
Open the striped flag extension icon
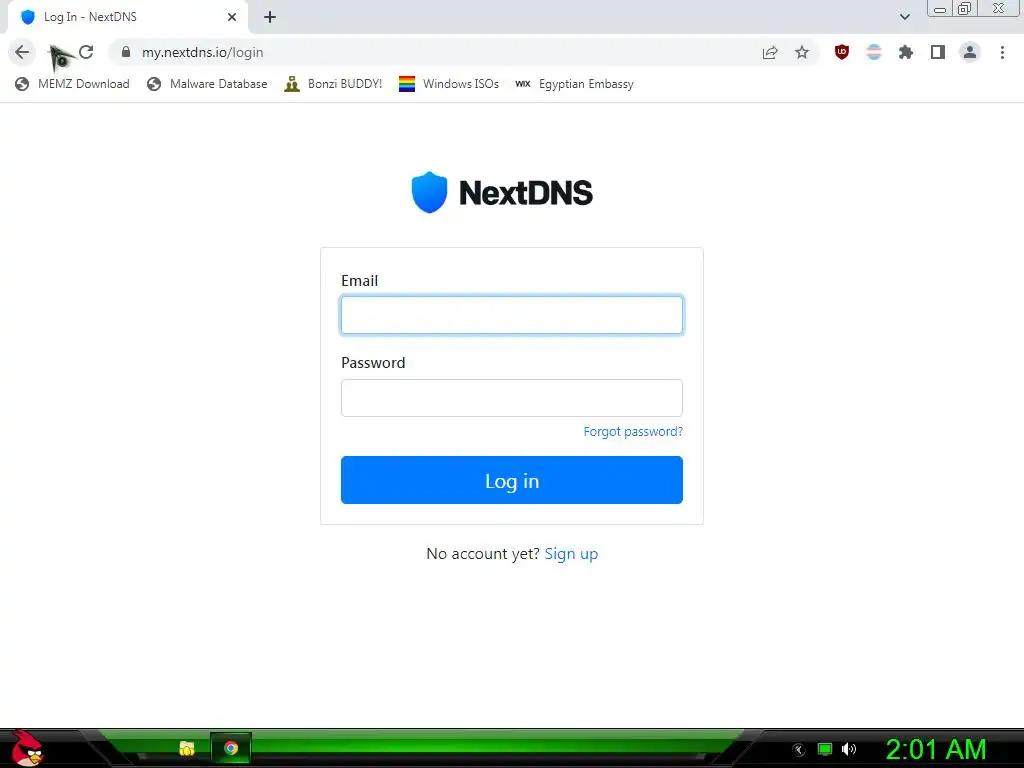tap(874, 52)
